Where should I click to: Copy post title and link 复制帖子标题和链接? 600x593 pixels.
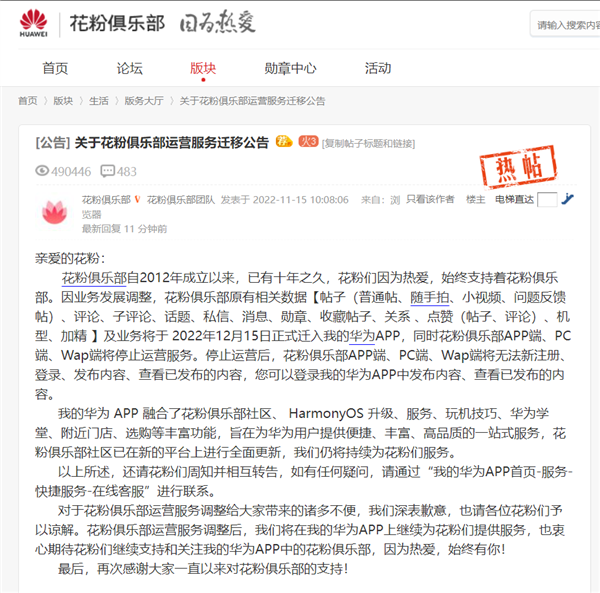pyautogui.click(x=368, y=143)
